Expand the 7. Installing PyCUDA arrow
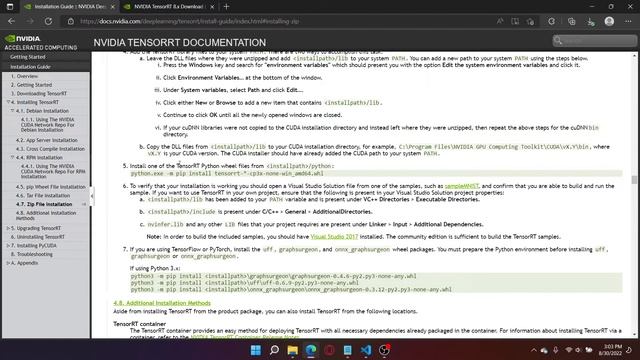This screenshot has height=360, width=640. tap(8, 245)
